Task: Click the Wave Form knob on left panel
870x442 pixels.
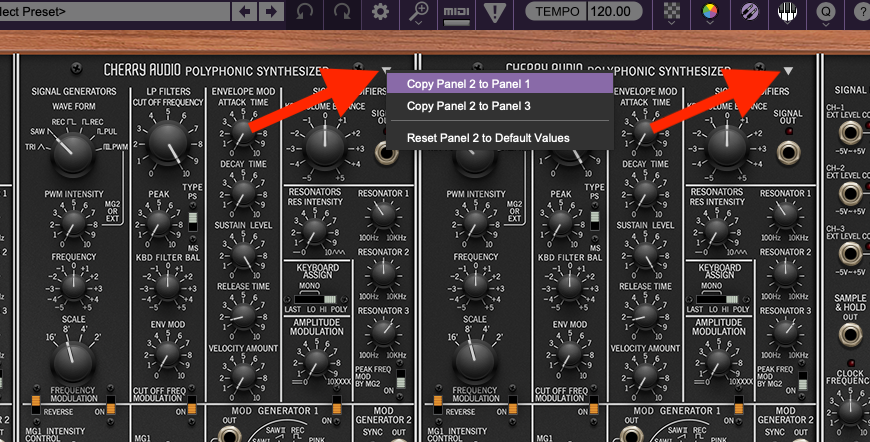Action: point(73,154)
